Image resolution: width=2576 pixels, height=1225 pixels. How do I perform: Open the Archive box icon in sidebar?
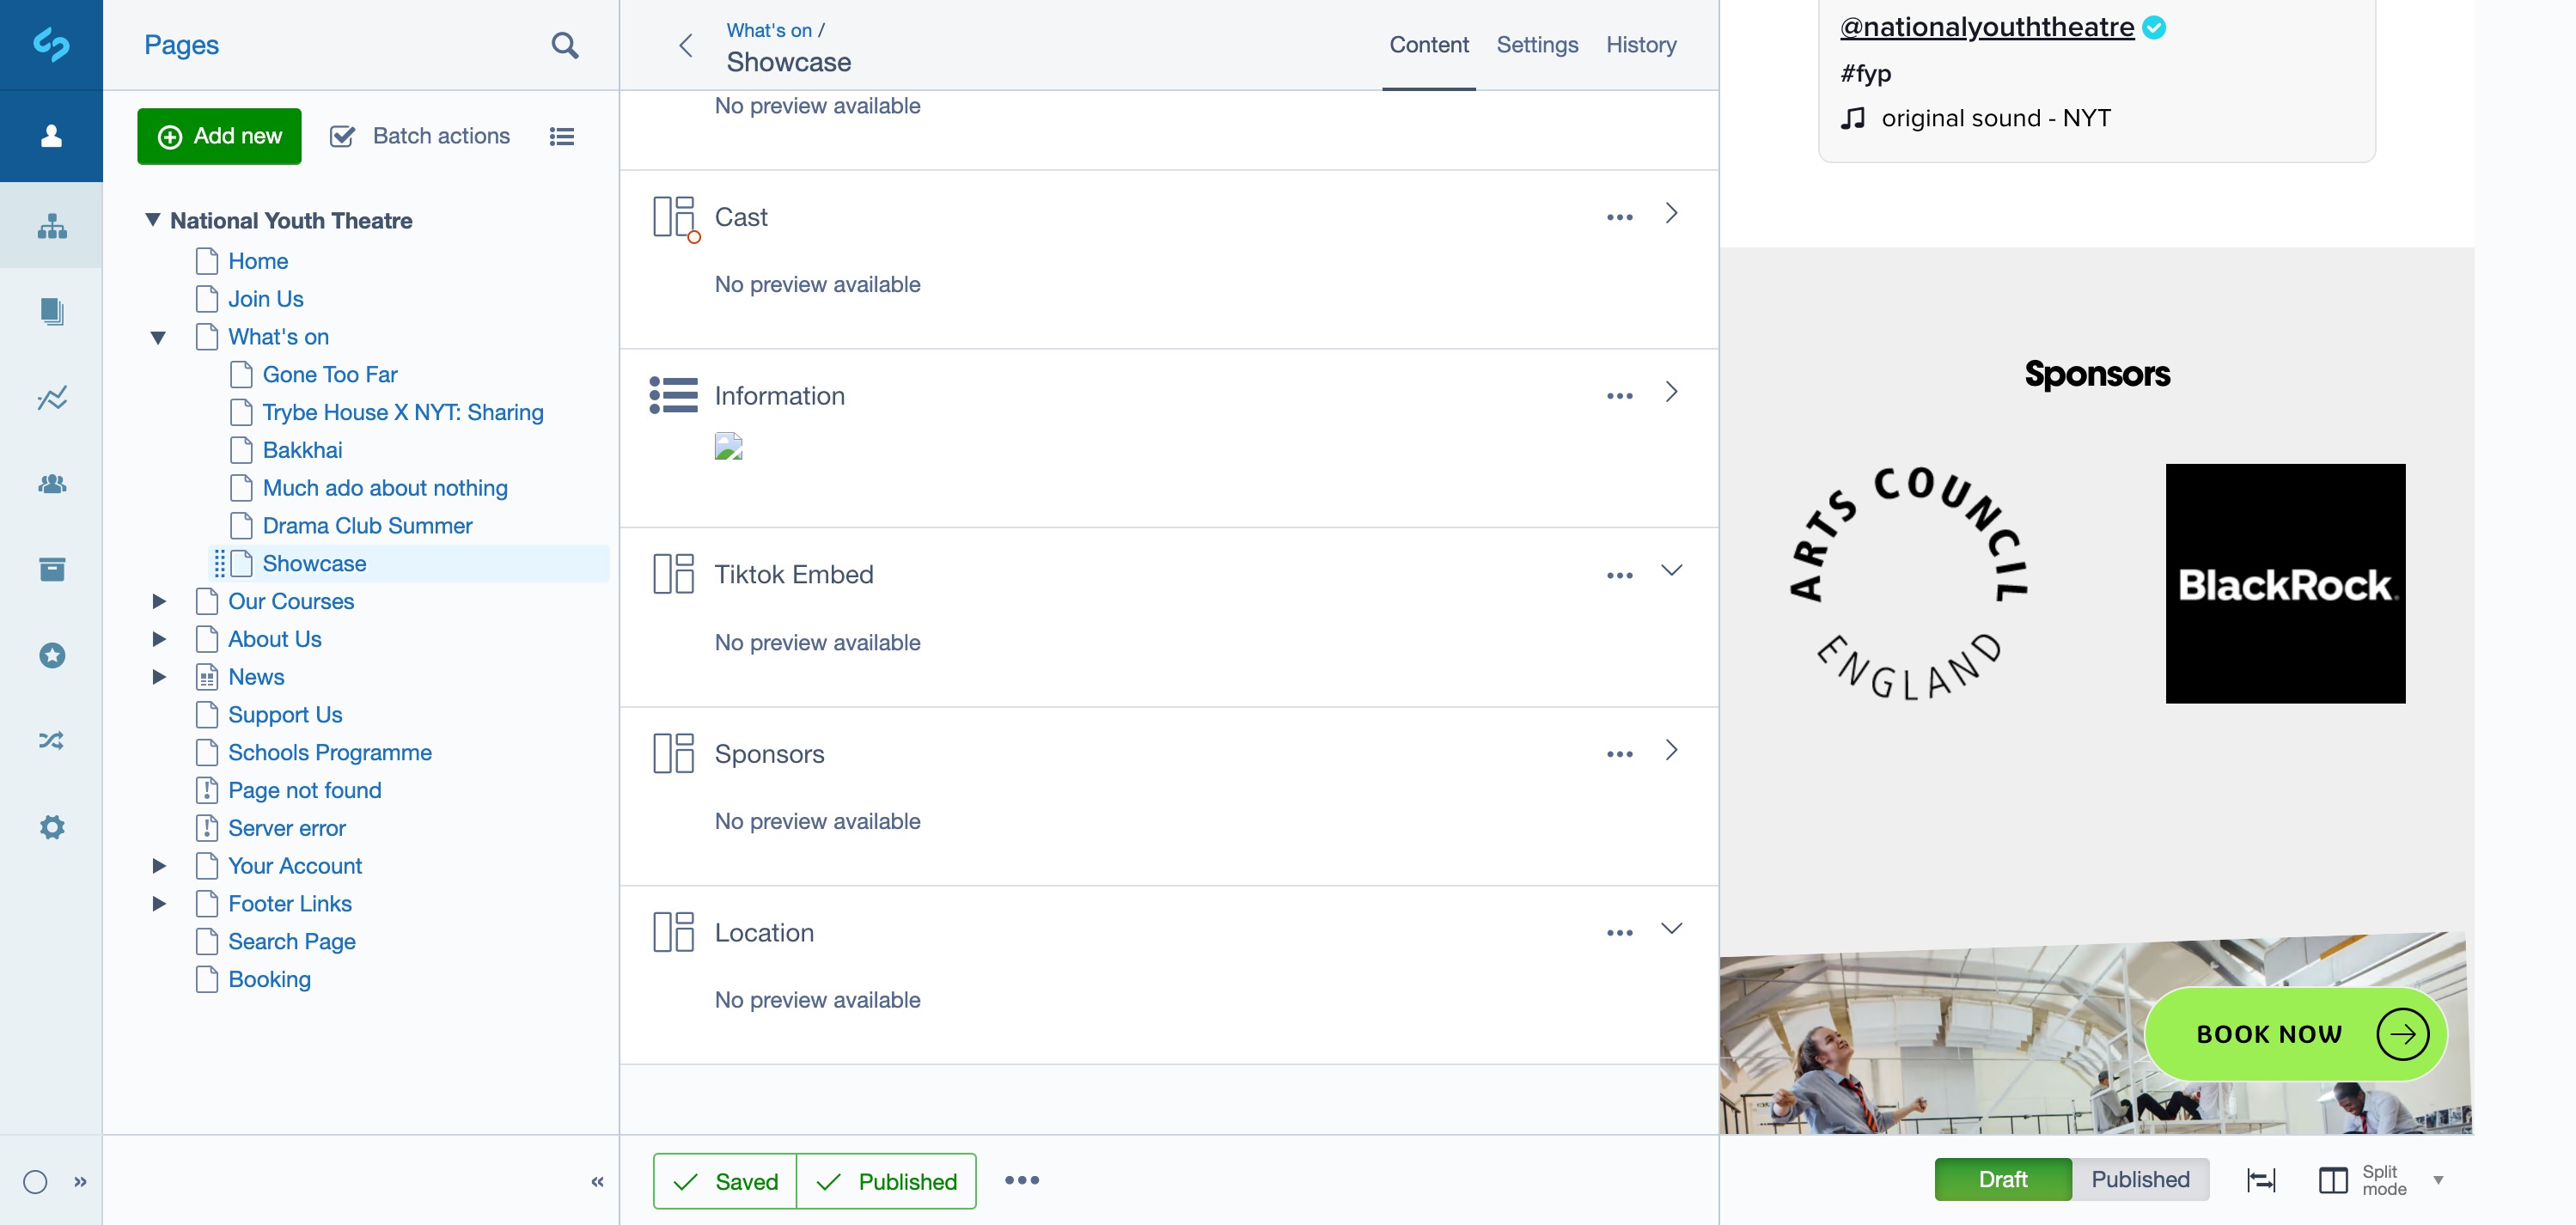tap(52, 569)
